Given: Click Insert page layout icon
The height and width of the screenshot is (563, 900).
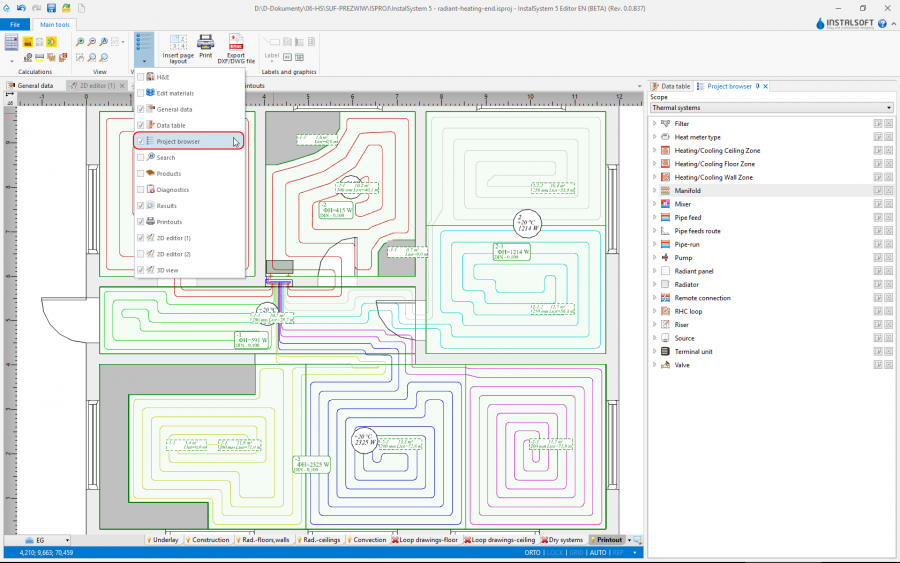Looking at the screenshot, I should click(x=178, y=43).
